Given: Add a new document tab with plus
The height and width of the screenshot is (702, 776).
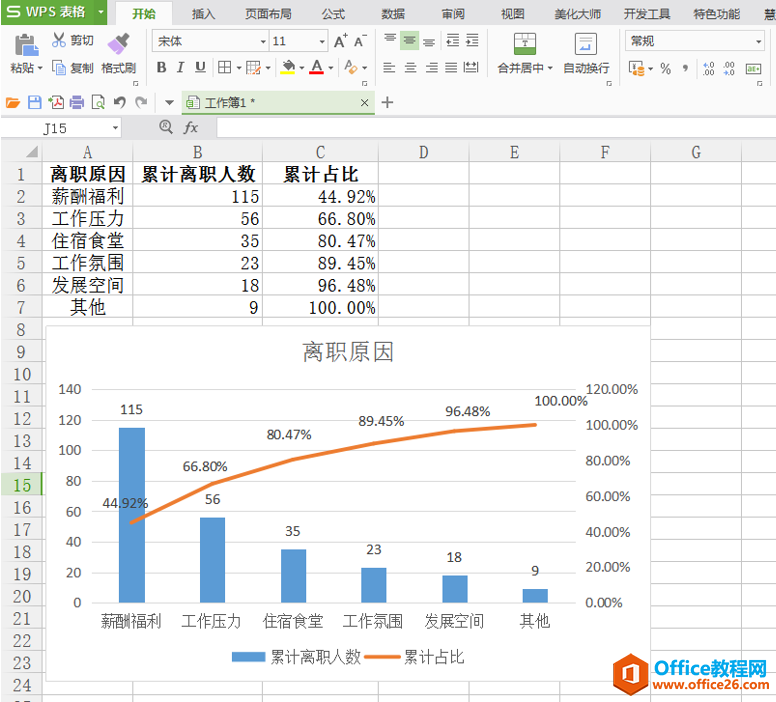Looking at the screenshot, I should (x=388, y=102).
